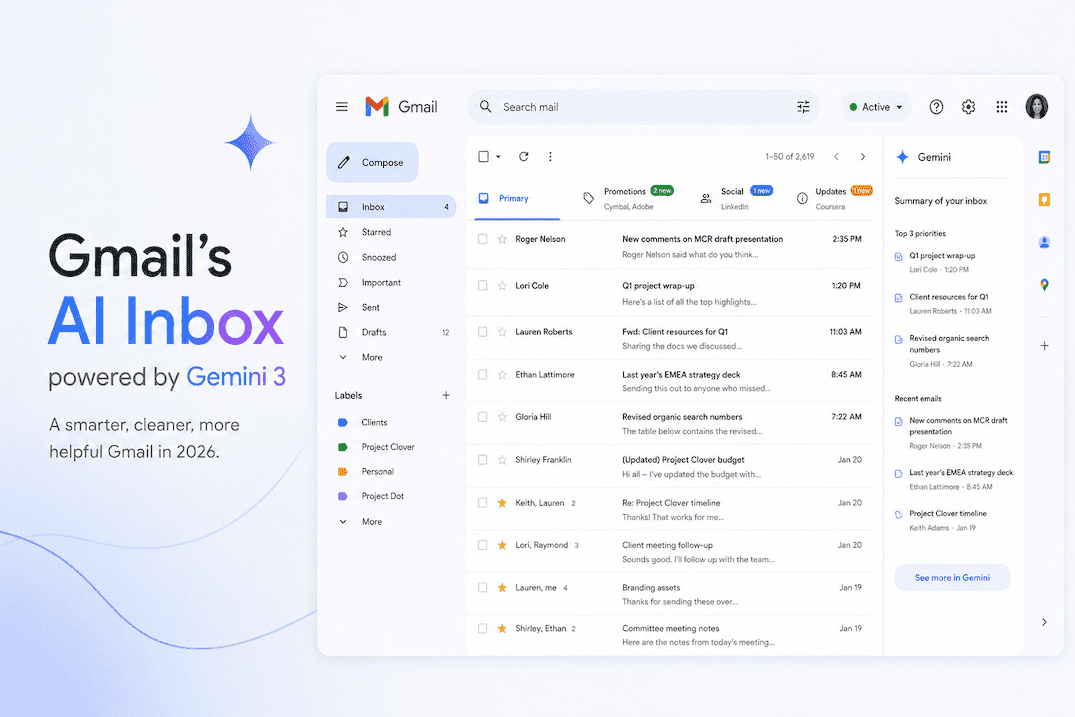Image resolution: width=1075 pixels, height=717 pixels.
Task: Click See more in Gemini
Action: 952,578
